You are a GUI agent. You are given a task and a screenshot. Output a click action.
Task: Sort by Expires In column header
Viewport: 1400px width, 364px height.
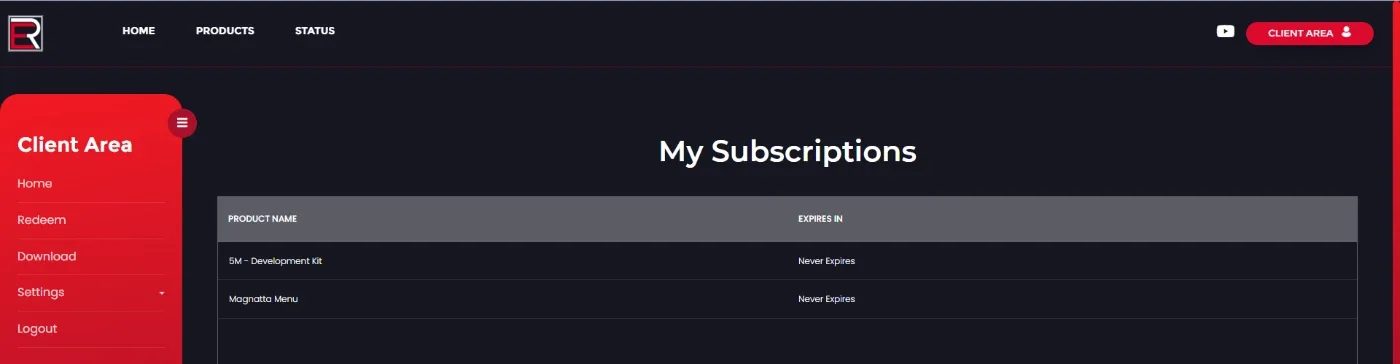pos(820,219)
